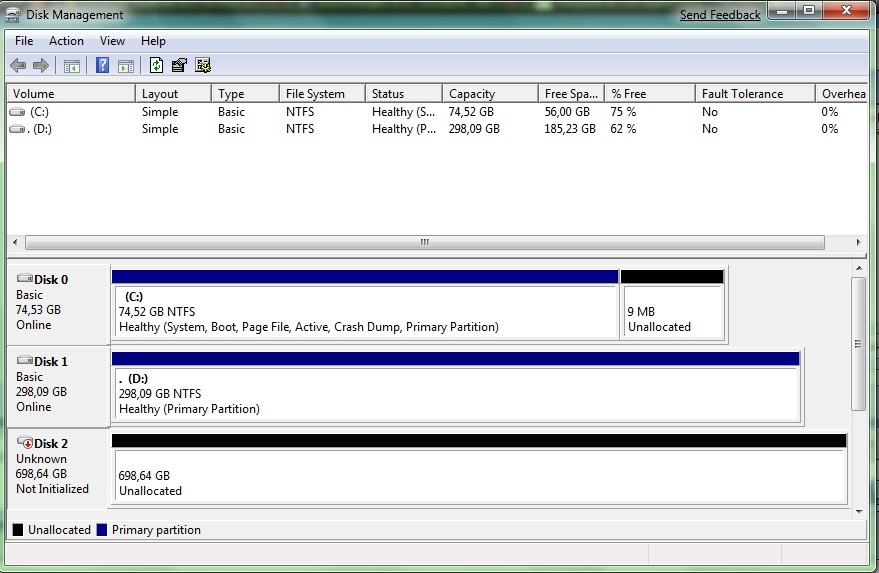Toggle the Show/Hide Console Tree icon
This screenshot has width=879, height=573.
(72, 66)
